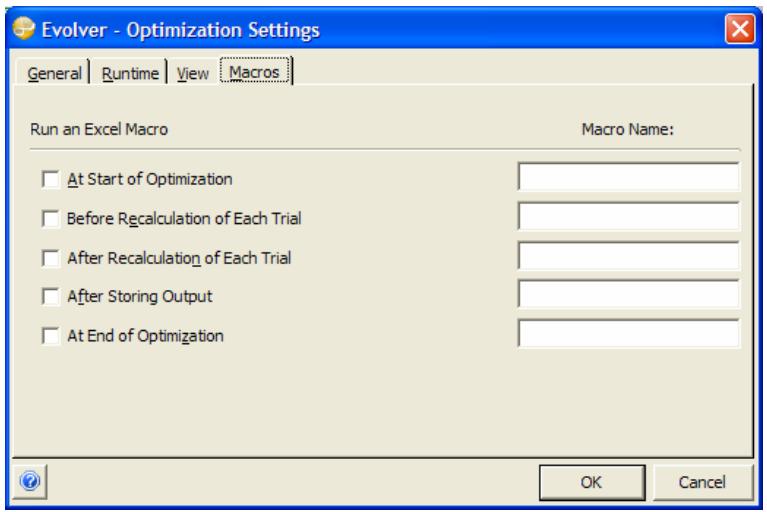Click the blue help question mark icon
Image resolution: width=767 pixels, height=512 pixels.
pos(30,481)
